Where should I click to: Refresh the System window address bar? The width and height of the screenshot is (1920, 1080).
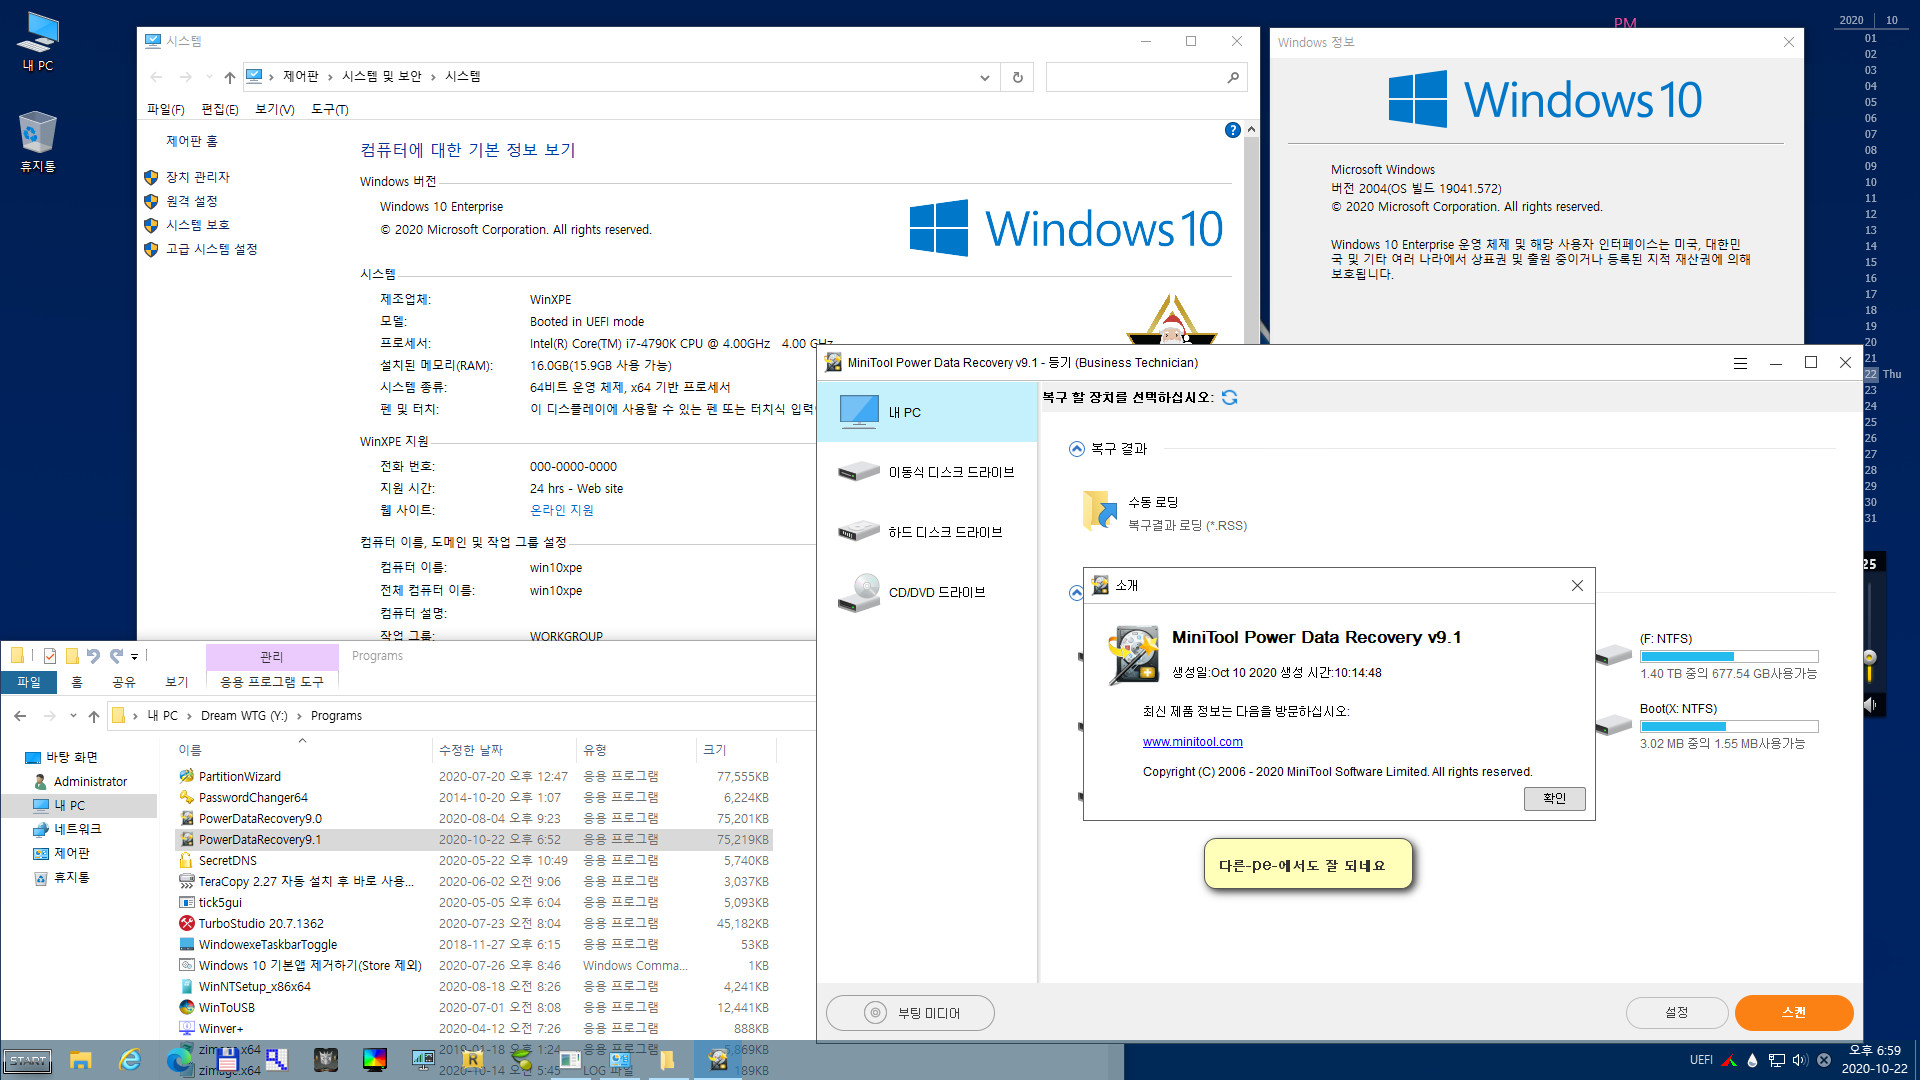[1017, 77]
